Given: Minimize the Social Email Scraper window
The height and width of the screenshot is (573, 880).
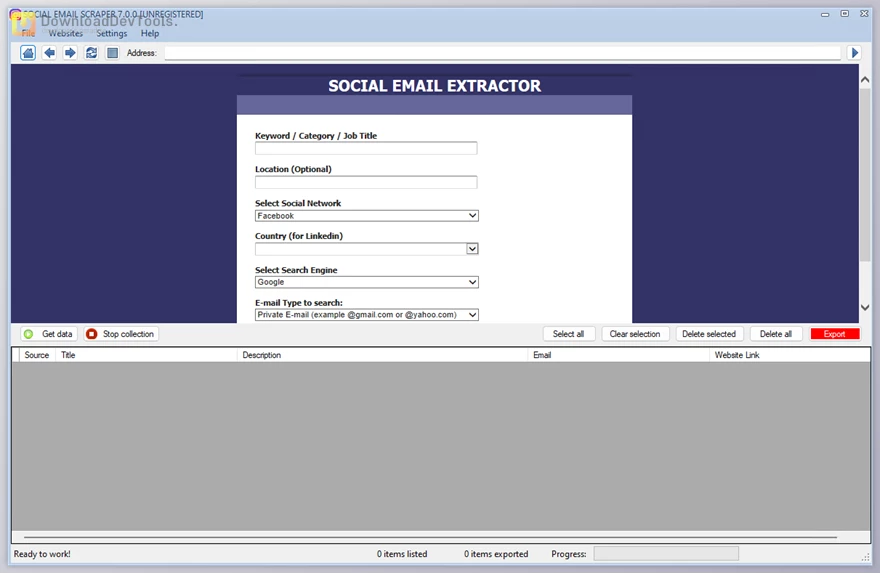Looking at the screenshot, I should [x=825, y=14].
